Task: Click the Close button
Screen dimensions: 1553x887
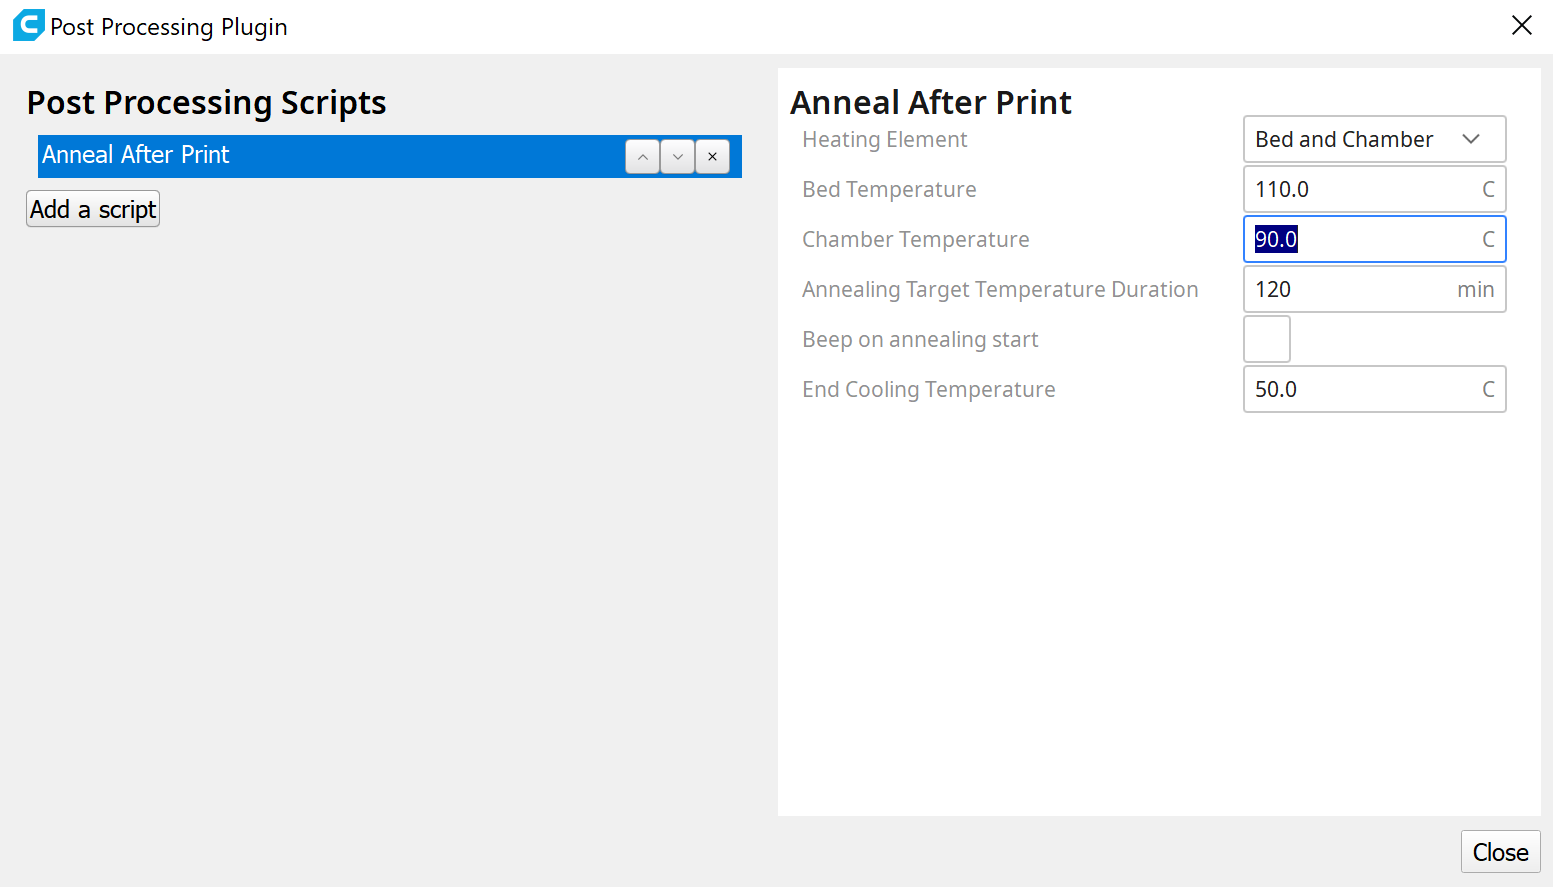Action: click(1500, 851)
